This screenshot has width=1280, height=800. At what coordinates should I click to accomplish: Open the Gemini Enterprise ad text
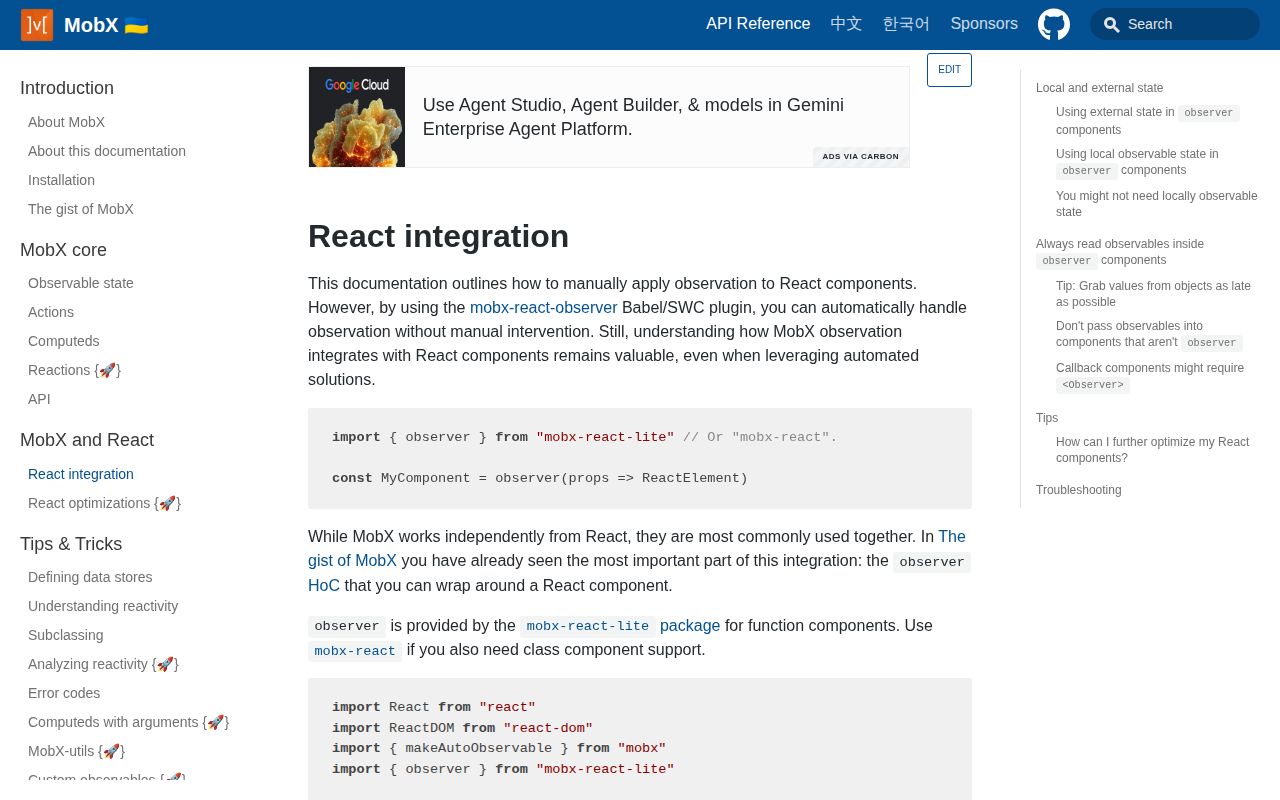(633, 117)
